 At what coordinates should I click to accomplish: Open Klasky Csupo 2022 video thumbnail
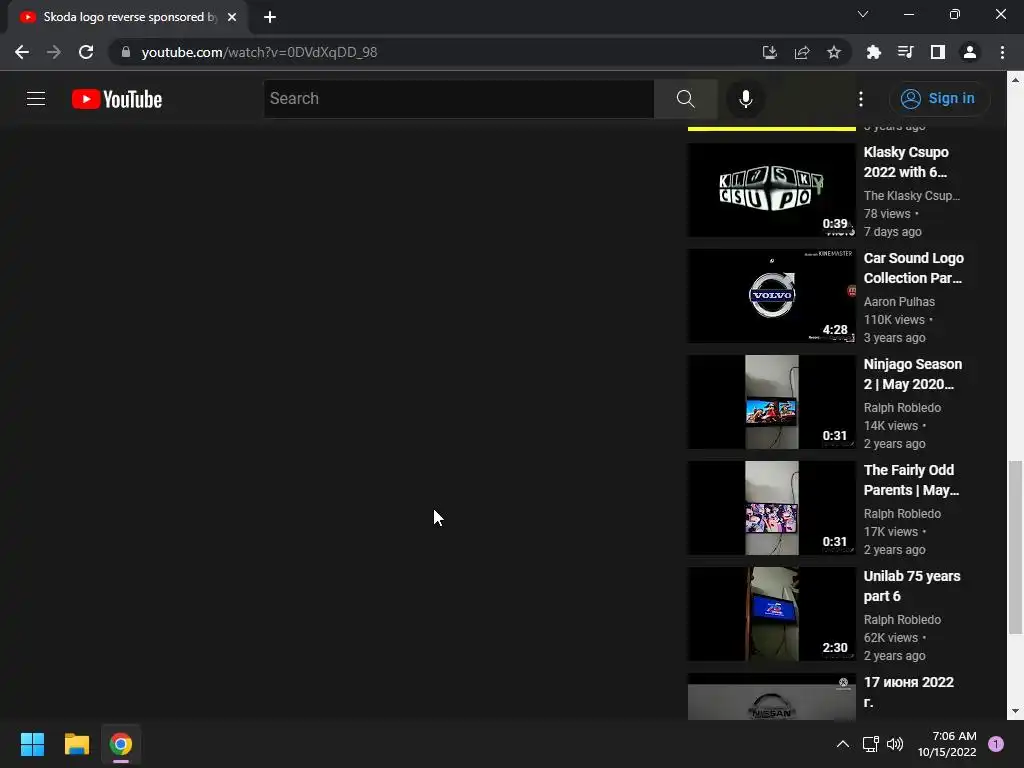tap(771, 190)
